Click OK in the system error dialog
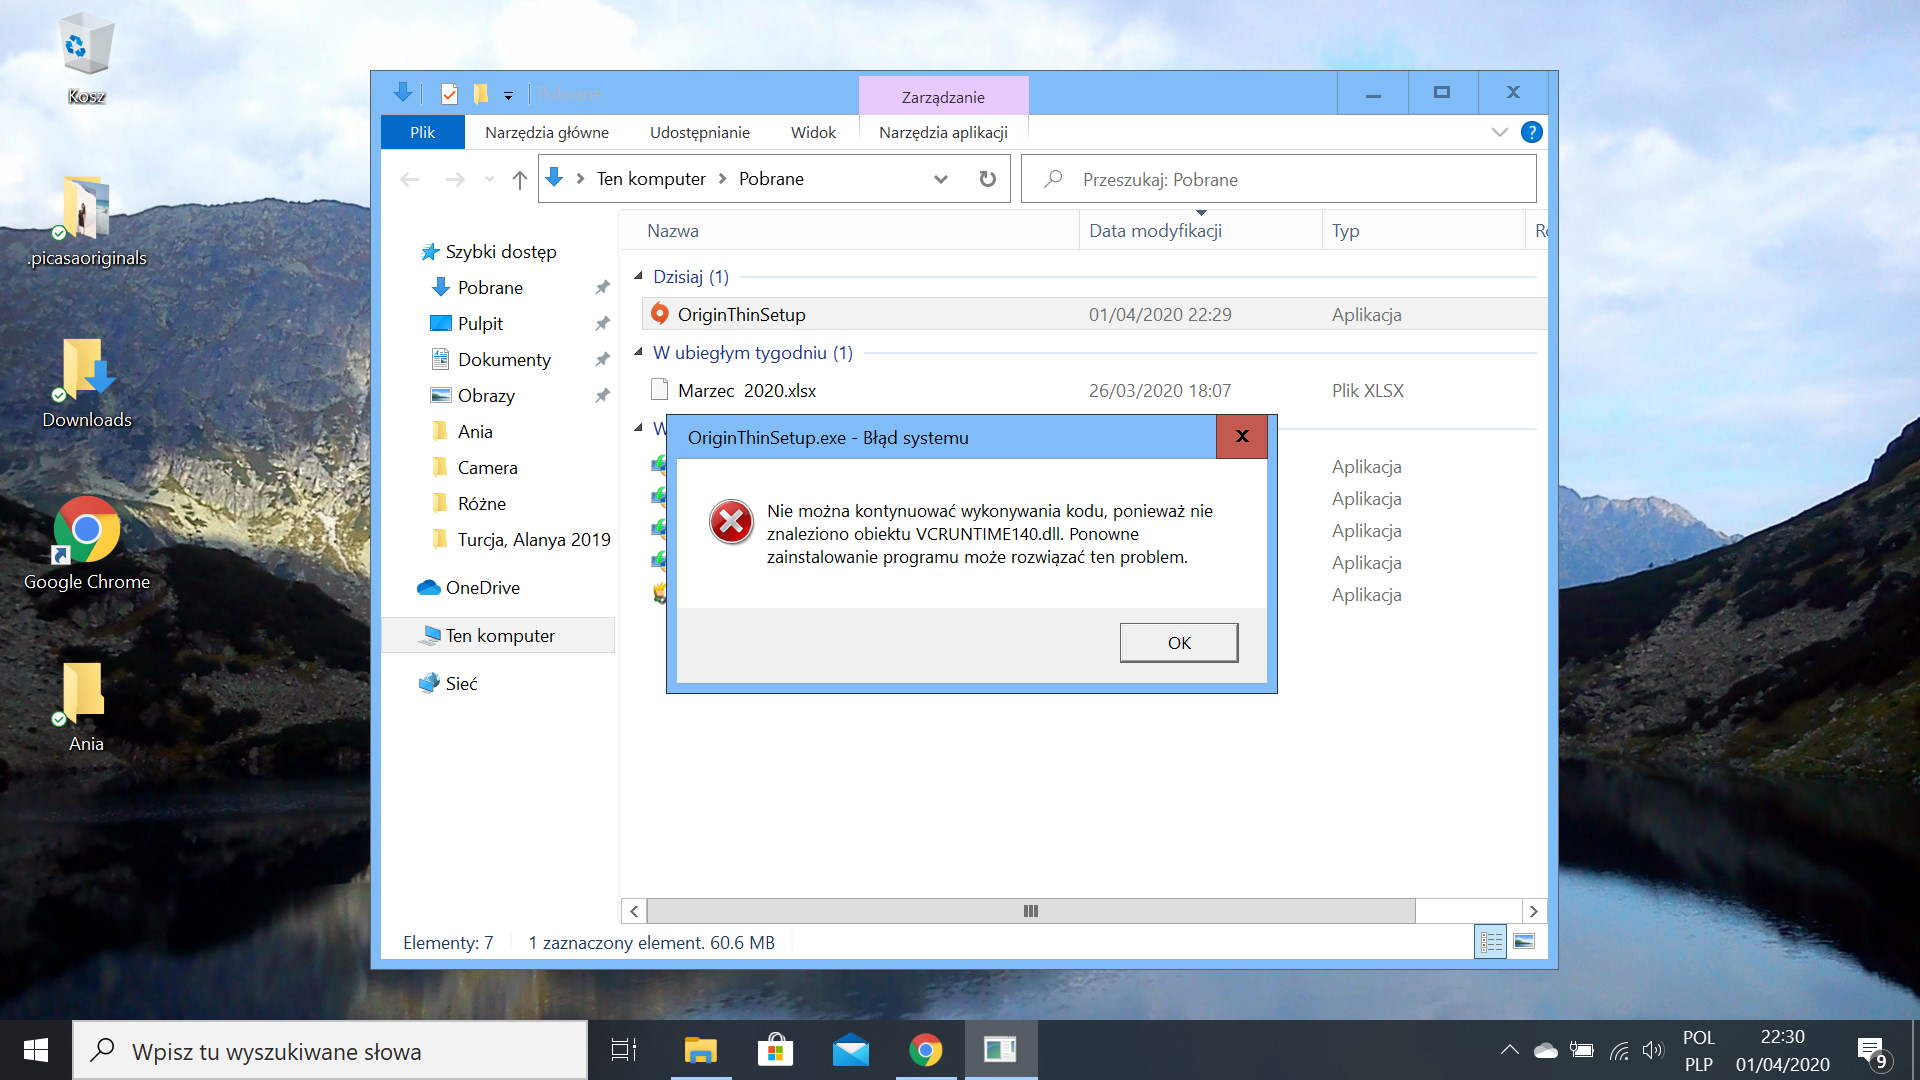Screen dimensions: 1920x1080 coord(1178,643)
